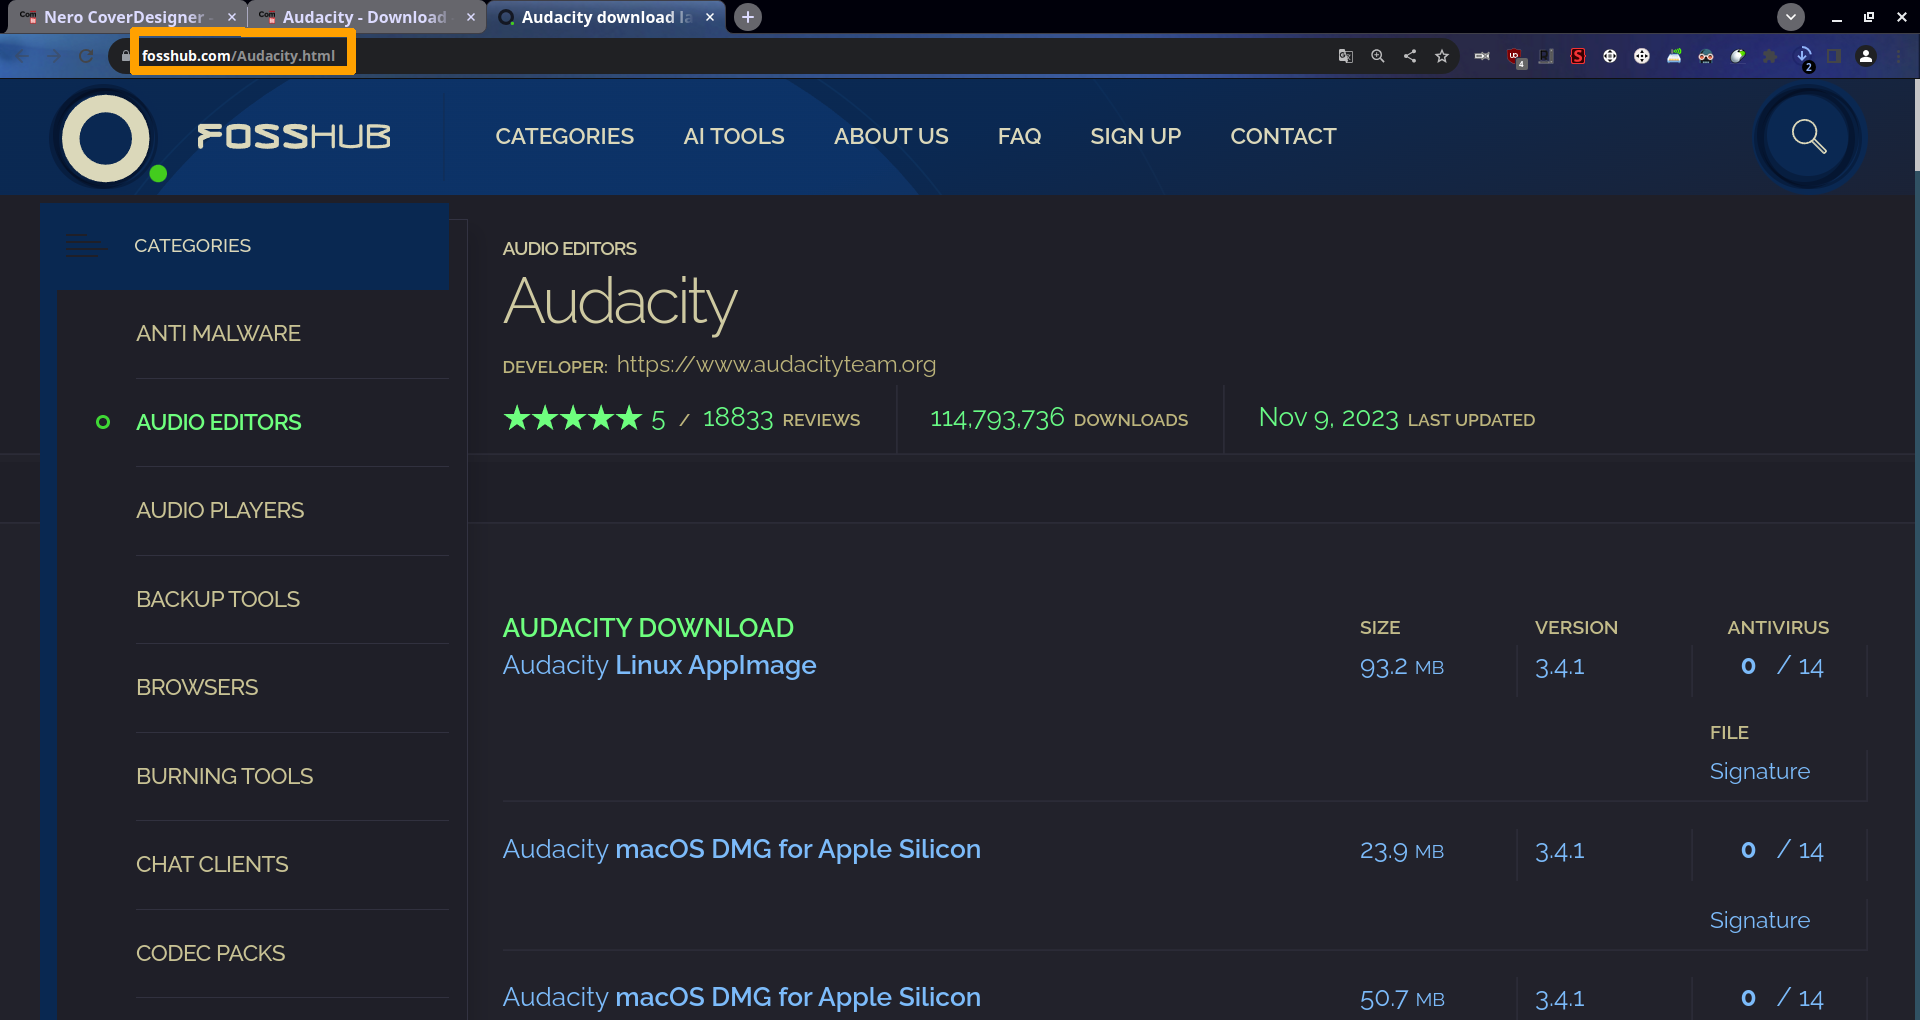Click the lock site info icon
Viewport: 1920px width, 1020px height.
point(125,56)
